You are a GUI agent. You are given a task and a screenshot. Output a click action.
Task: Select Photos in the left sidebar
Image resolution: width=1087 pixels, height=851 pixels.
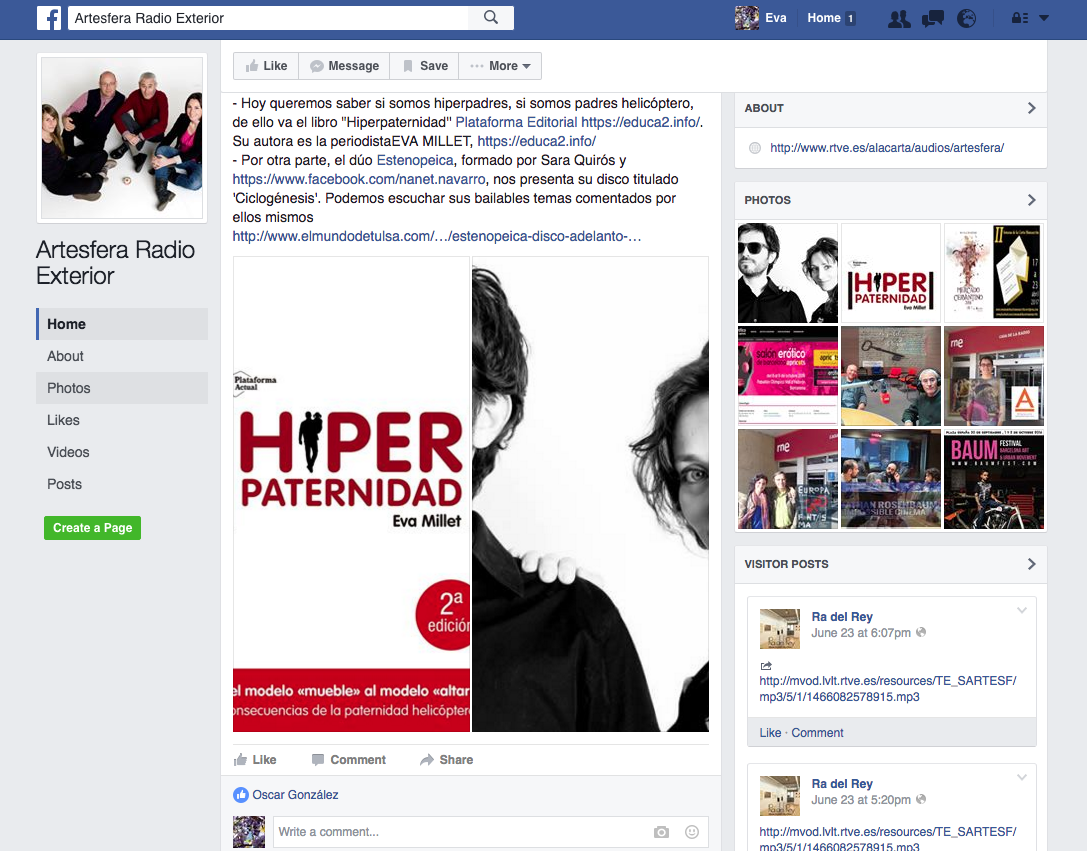(x=69, y=388)
